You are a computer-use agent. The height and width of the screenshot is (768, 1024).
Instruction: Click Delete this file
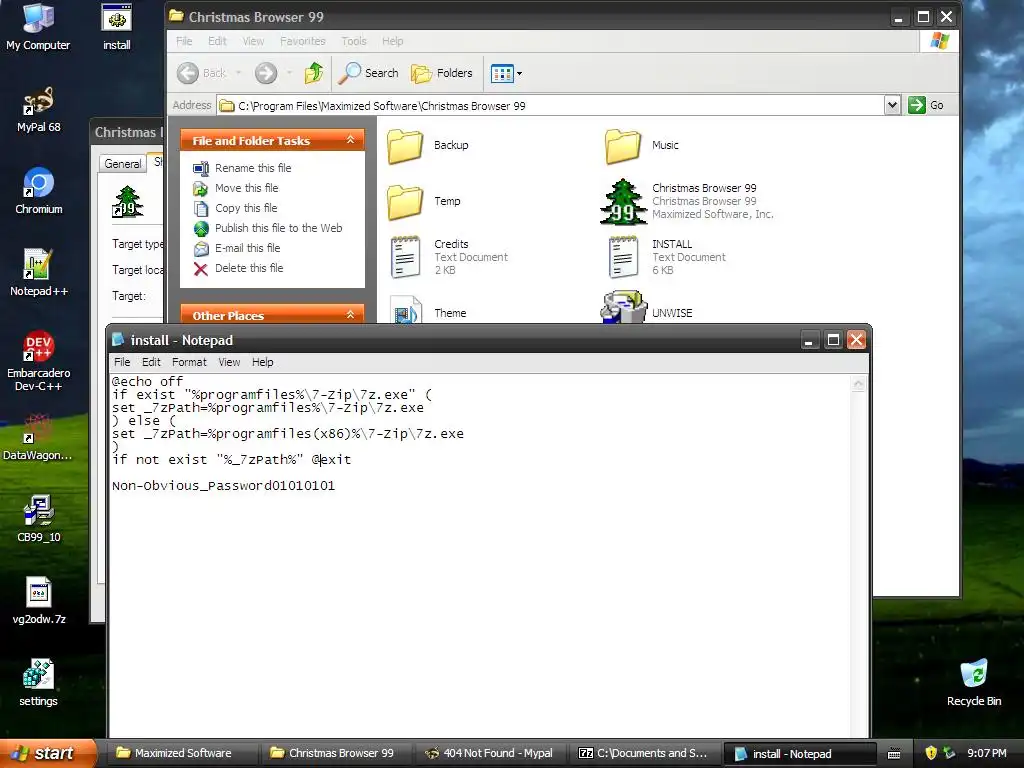pyautogui.click(x=238, y=268)
